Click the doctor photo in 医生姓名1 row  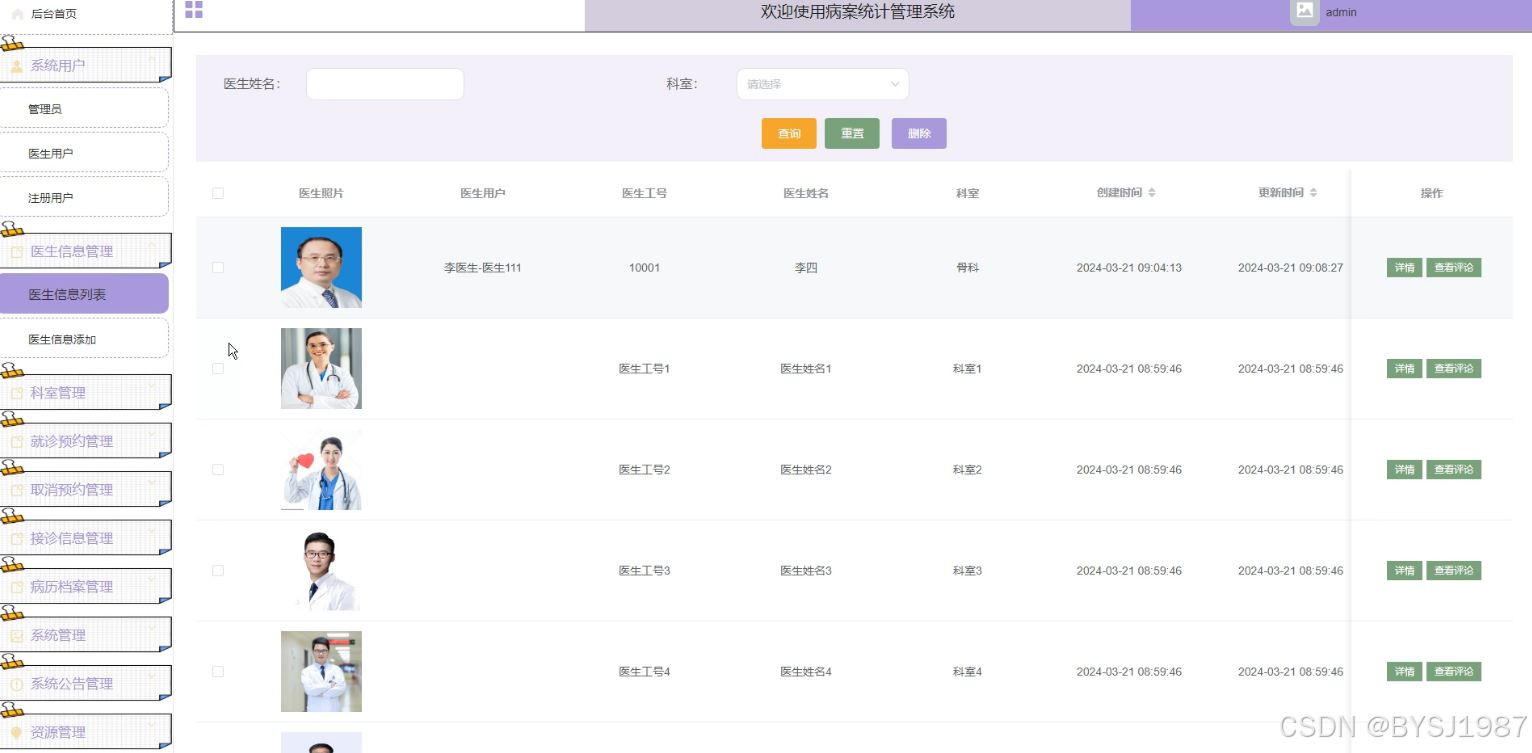tap(321, 368)
